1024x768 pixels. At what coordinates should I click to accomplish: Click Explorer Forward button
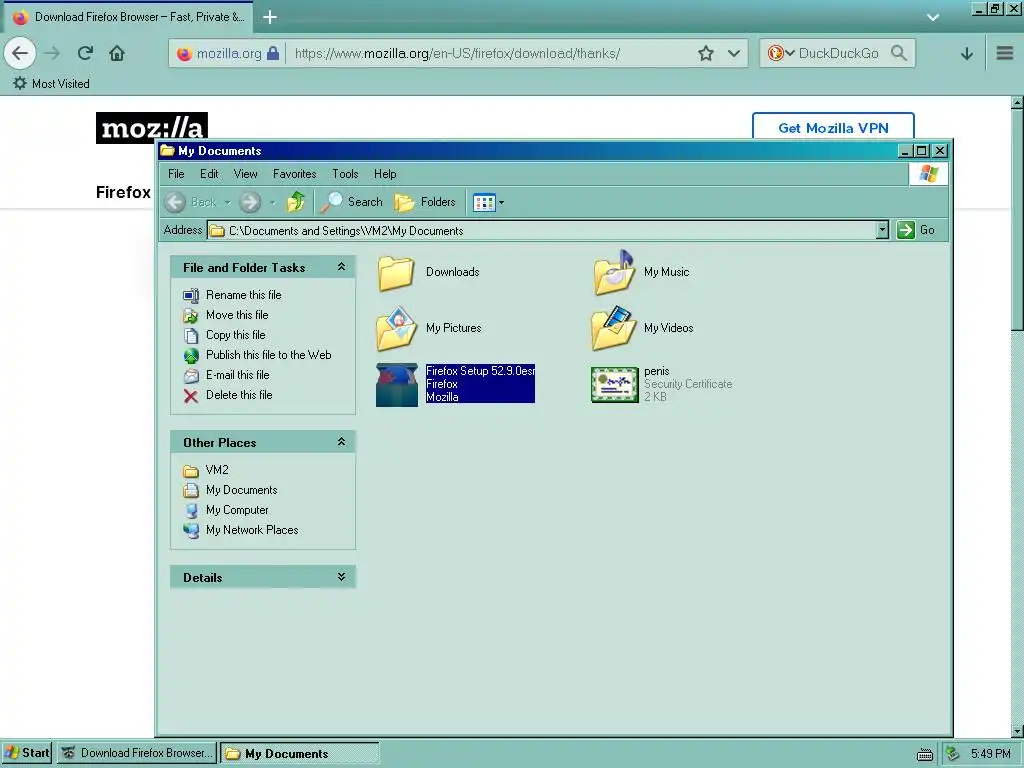click(x=249, y=202)
